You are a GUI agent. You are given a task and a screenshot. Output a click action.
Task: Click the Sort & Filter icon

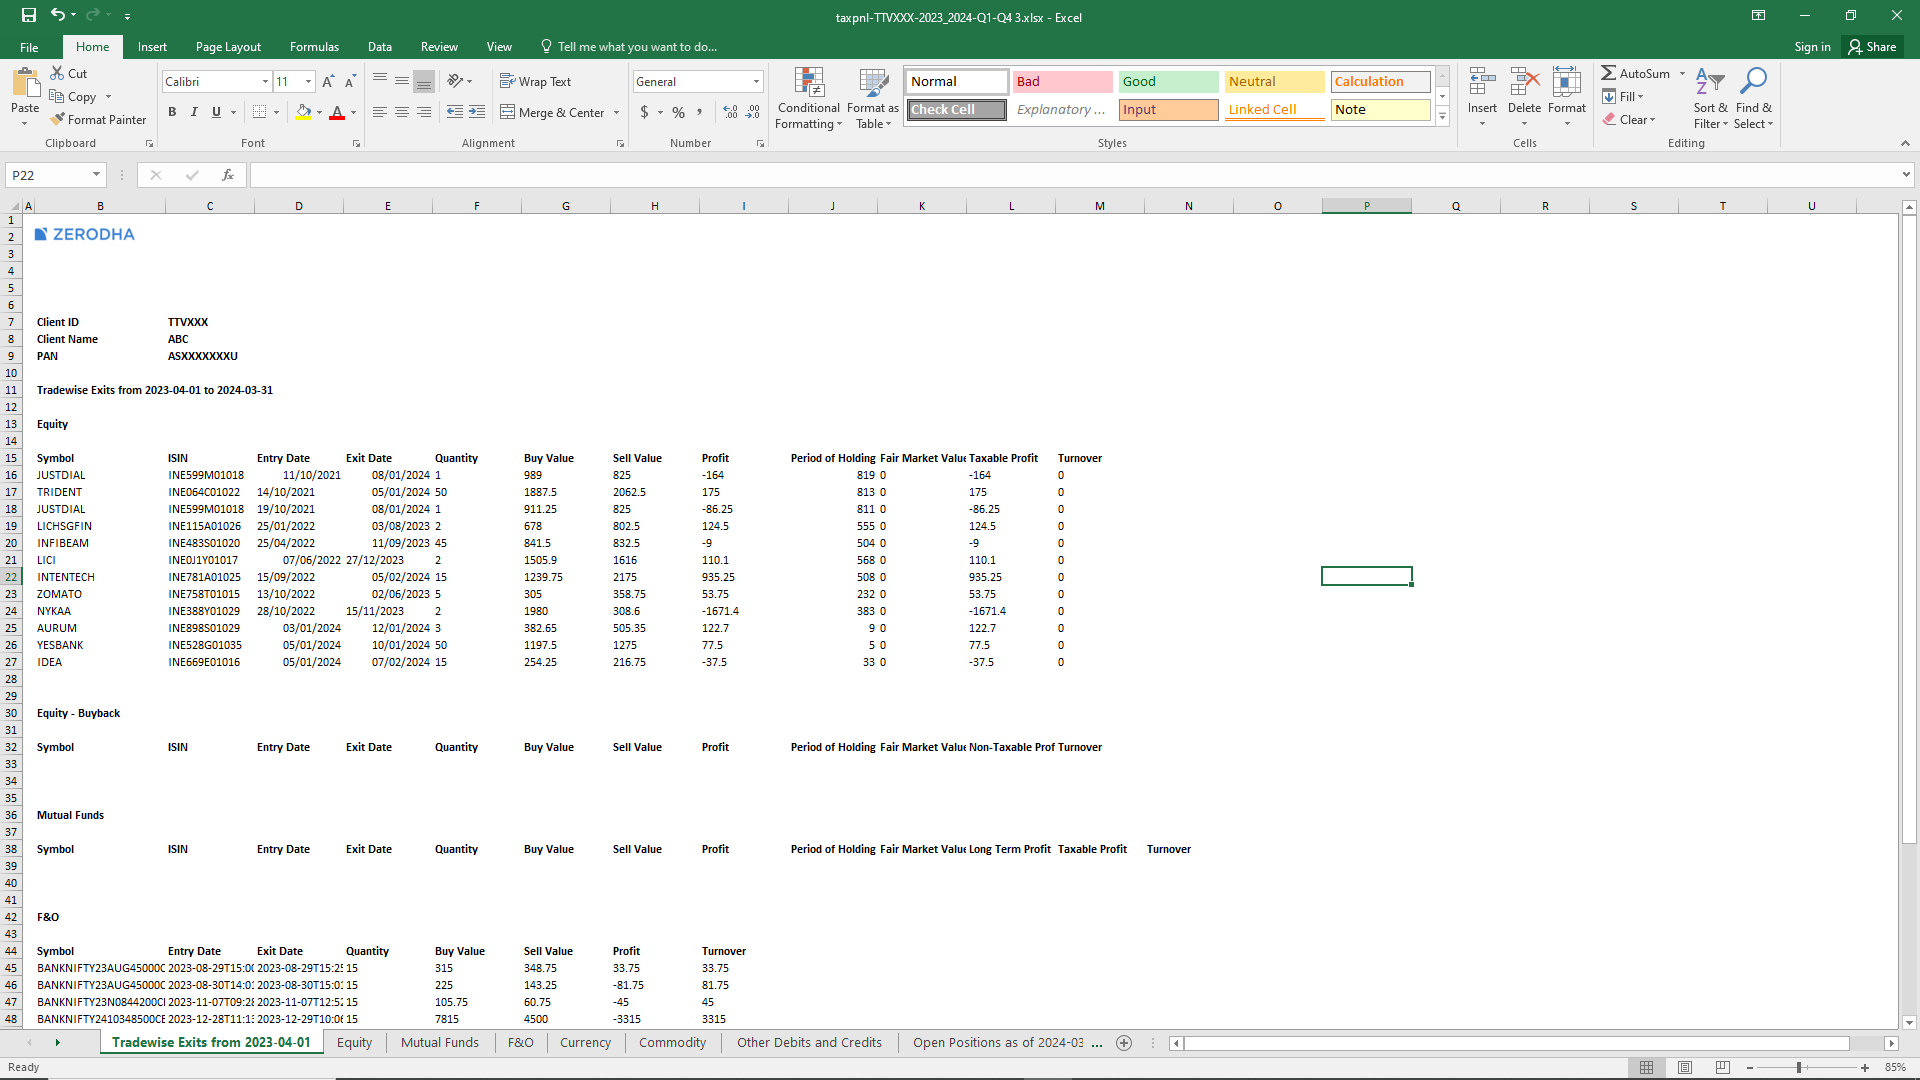pyautogui.click(x=1710, y=83)
